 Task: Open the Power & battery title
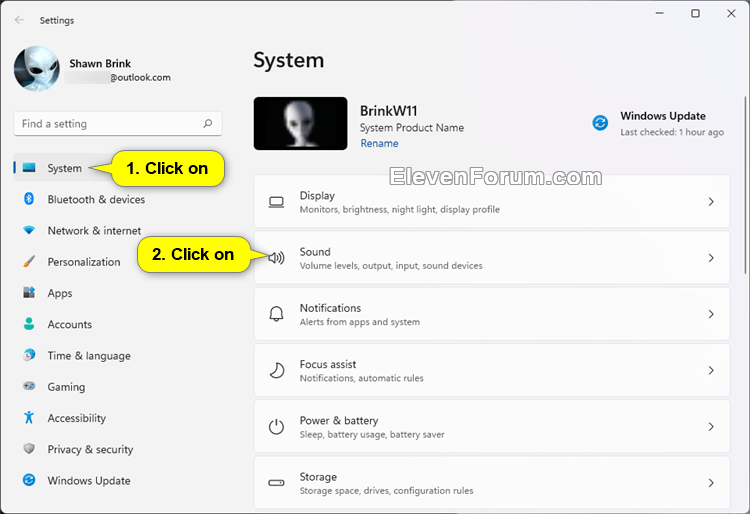click(339, 421)
